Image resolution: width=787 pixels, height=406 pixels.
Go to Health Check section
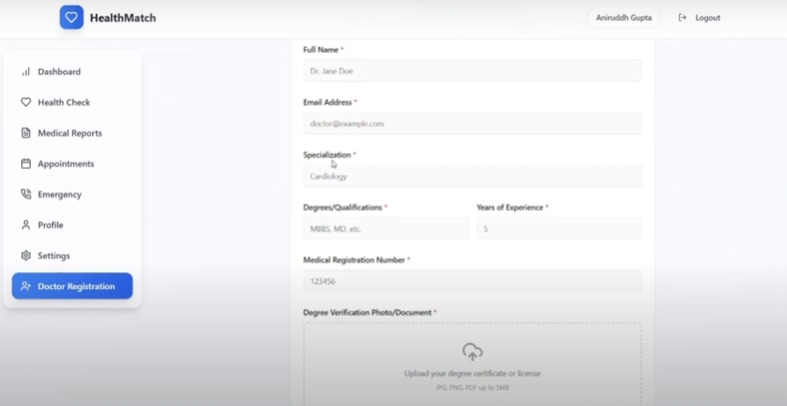72,102
